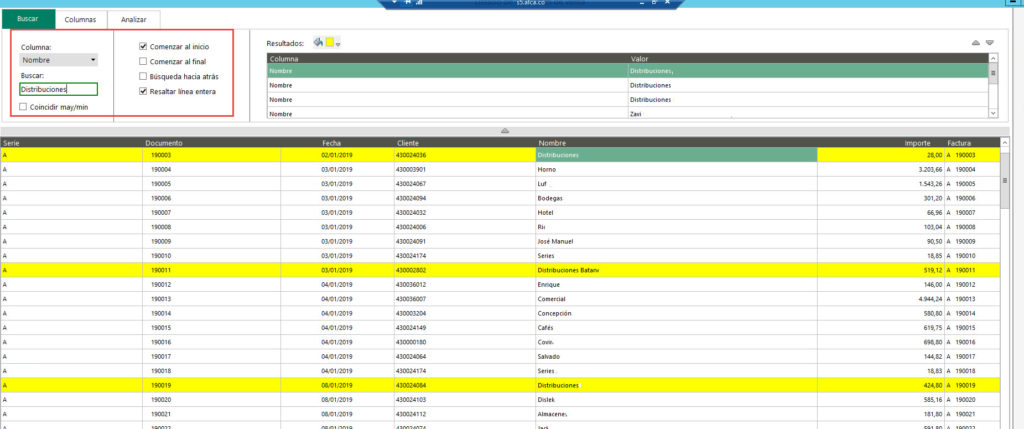1024x429 pixels.
Task: Open the yellow highlight color swatch
Action: click(330, 42)
